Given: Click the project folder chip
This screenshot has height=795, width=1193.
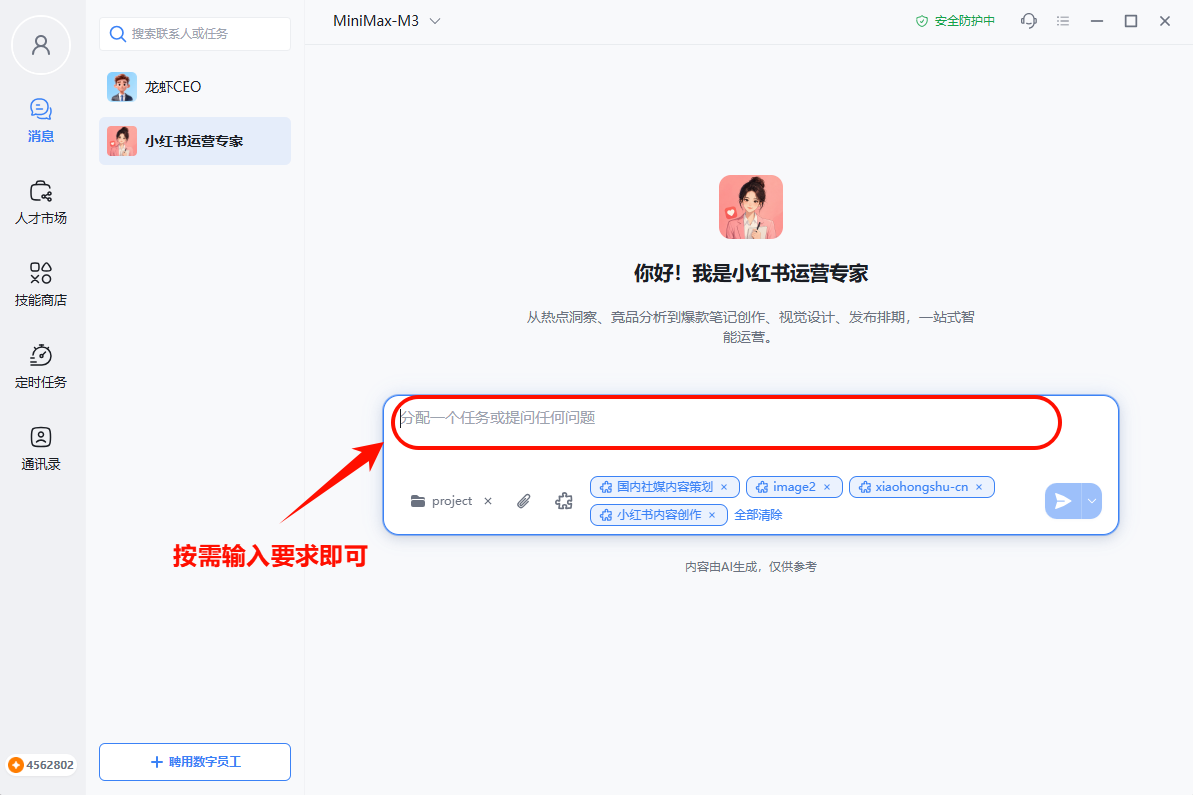Looking at the screenshot, I should (x=442, y=501).
